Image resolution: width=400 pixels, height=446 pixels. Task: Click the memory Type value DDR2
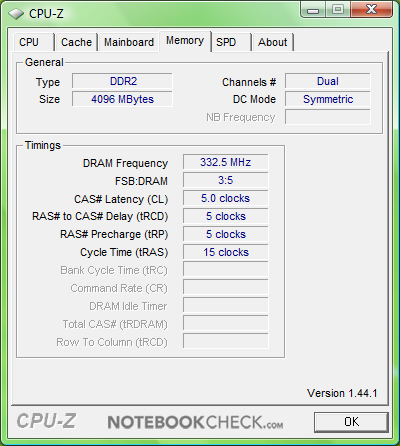122,81
